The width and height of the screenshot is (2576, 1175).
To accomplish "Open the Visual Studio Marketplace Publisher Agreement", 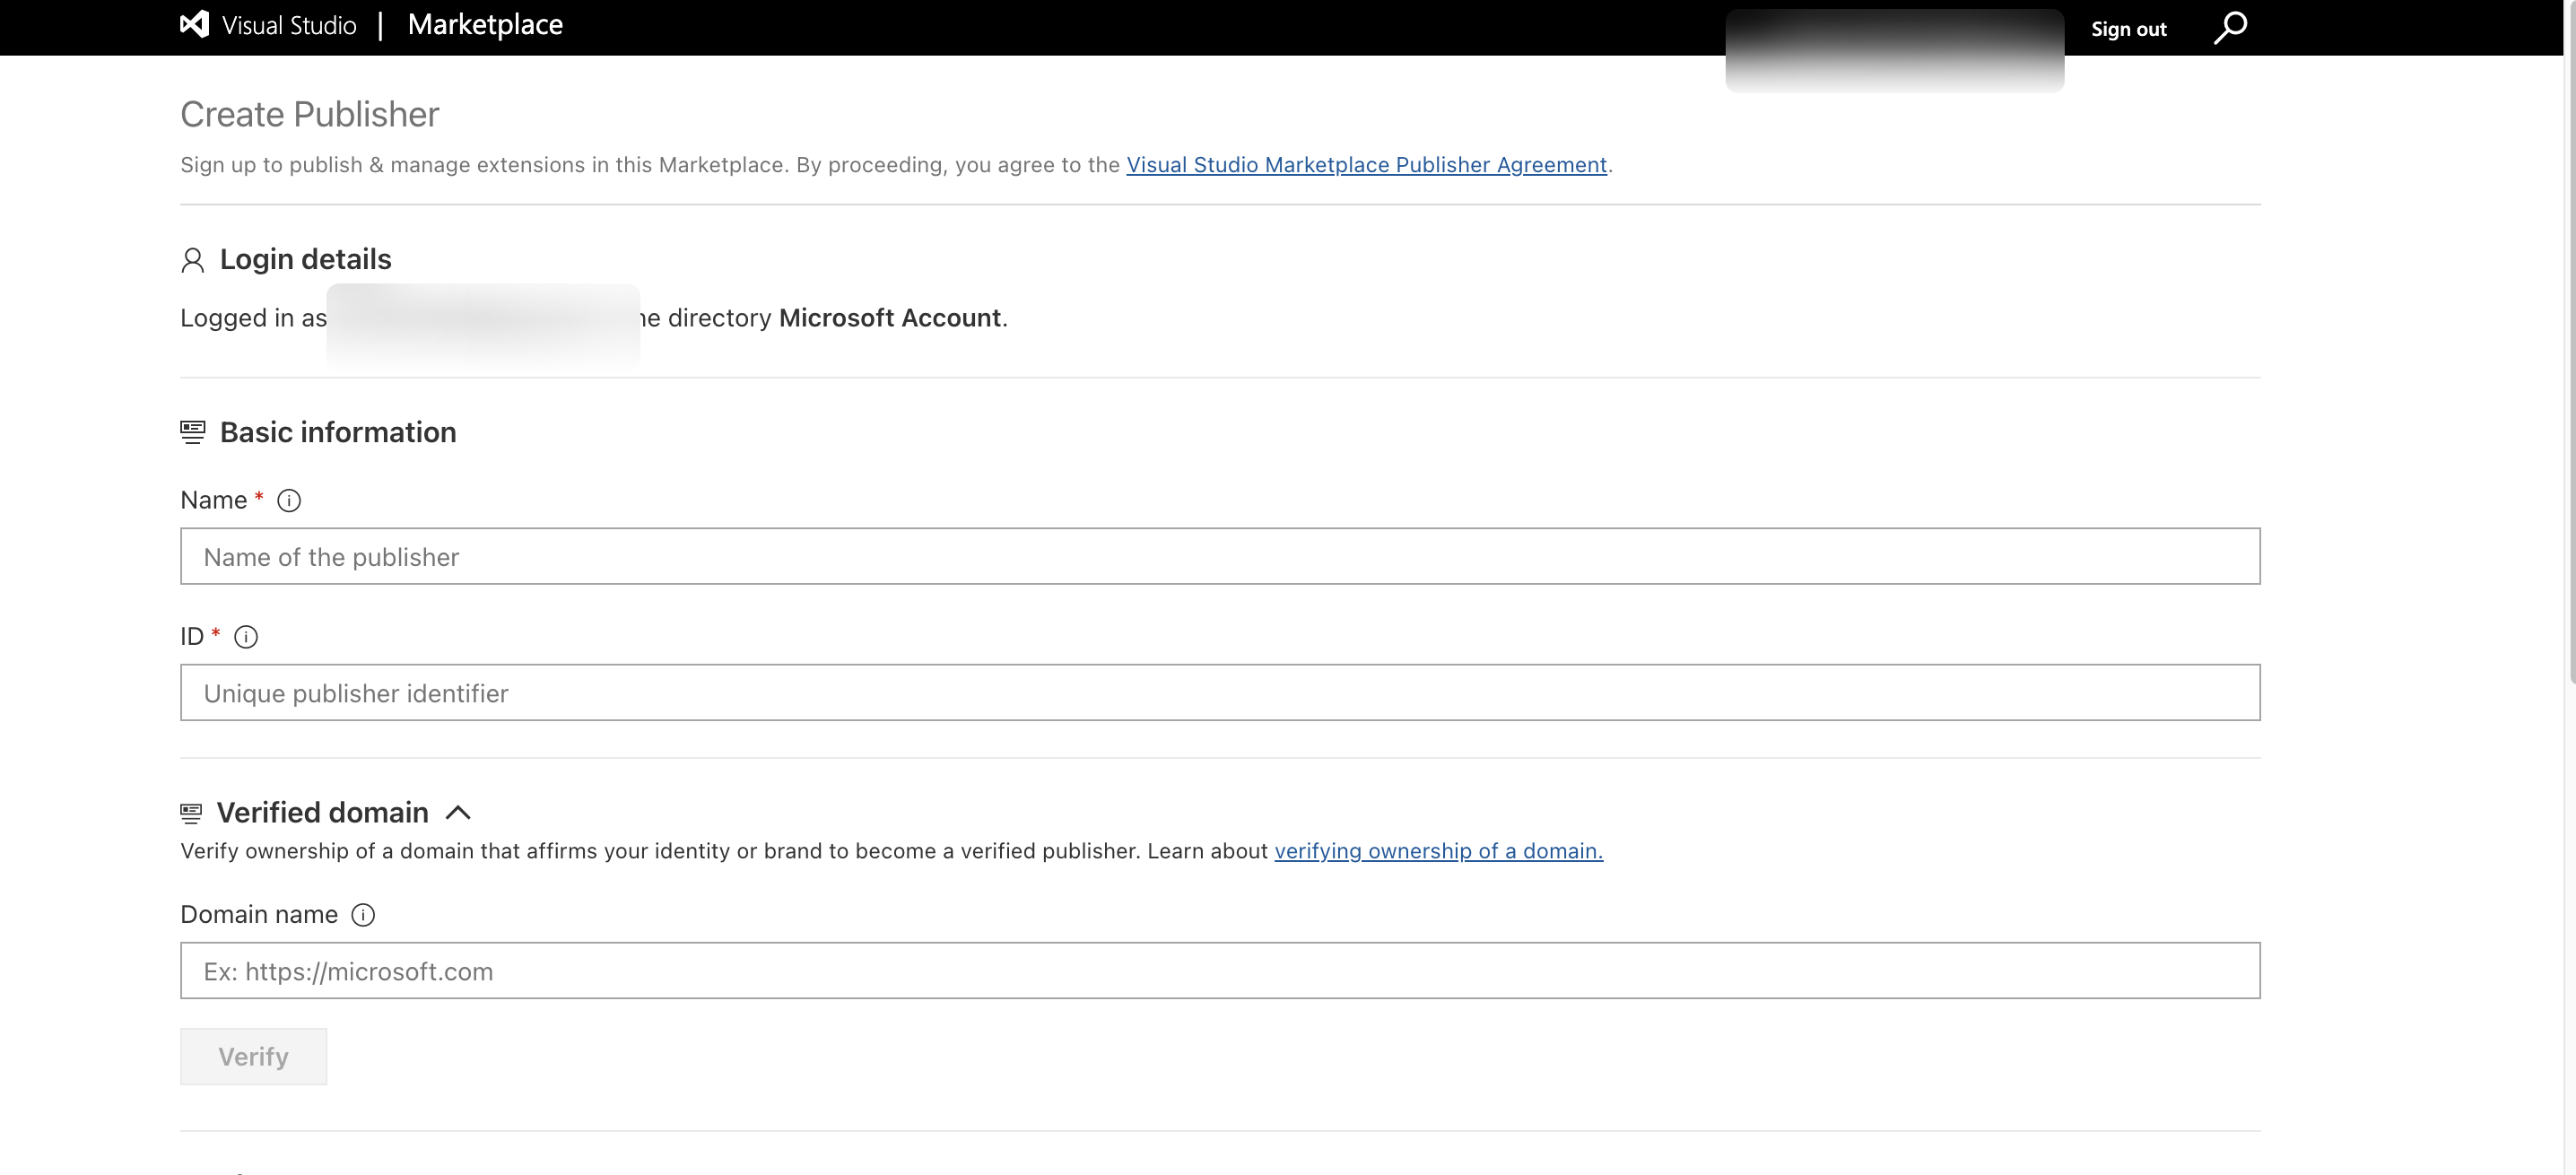I will (1366, 165).
